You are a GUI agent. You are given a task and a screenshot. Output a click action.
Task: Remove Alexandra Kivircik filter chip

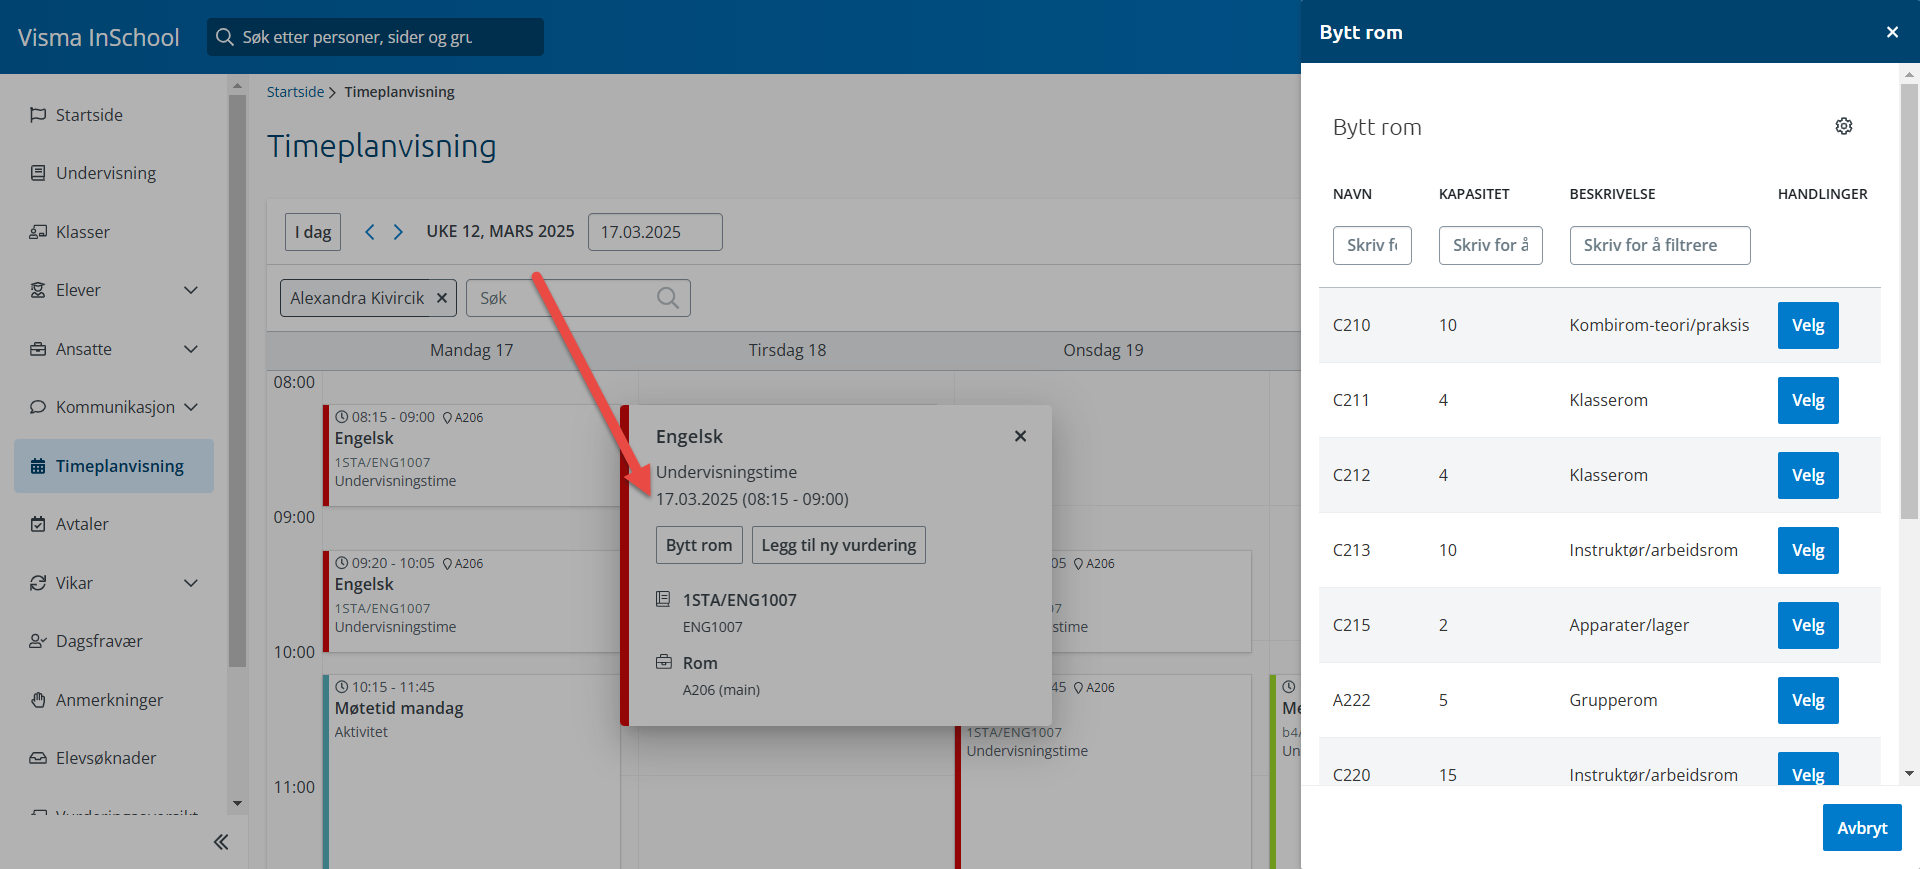pyautogui.click(x=442, y=298)
